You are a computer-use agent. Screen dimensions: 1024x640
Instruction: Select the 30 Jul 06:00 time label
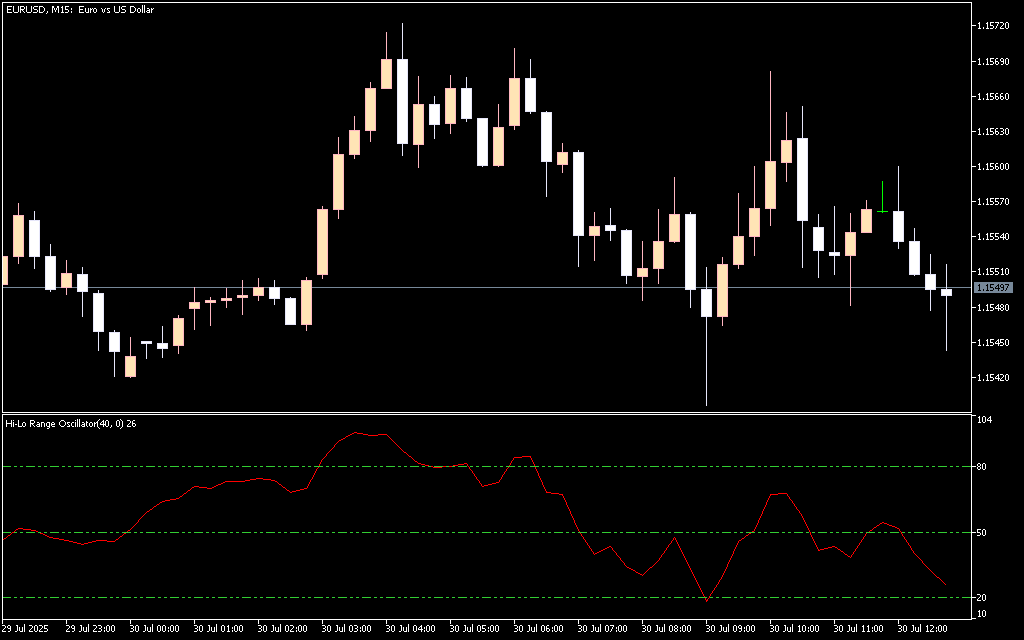click(537, 629)
